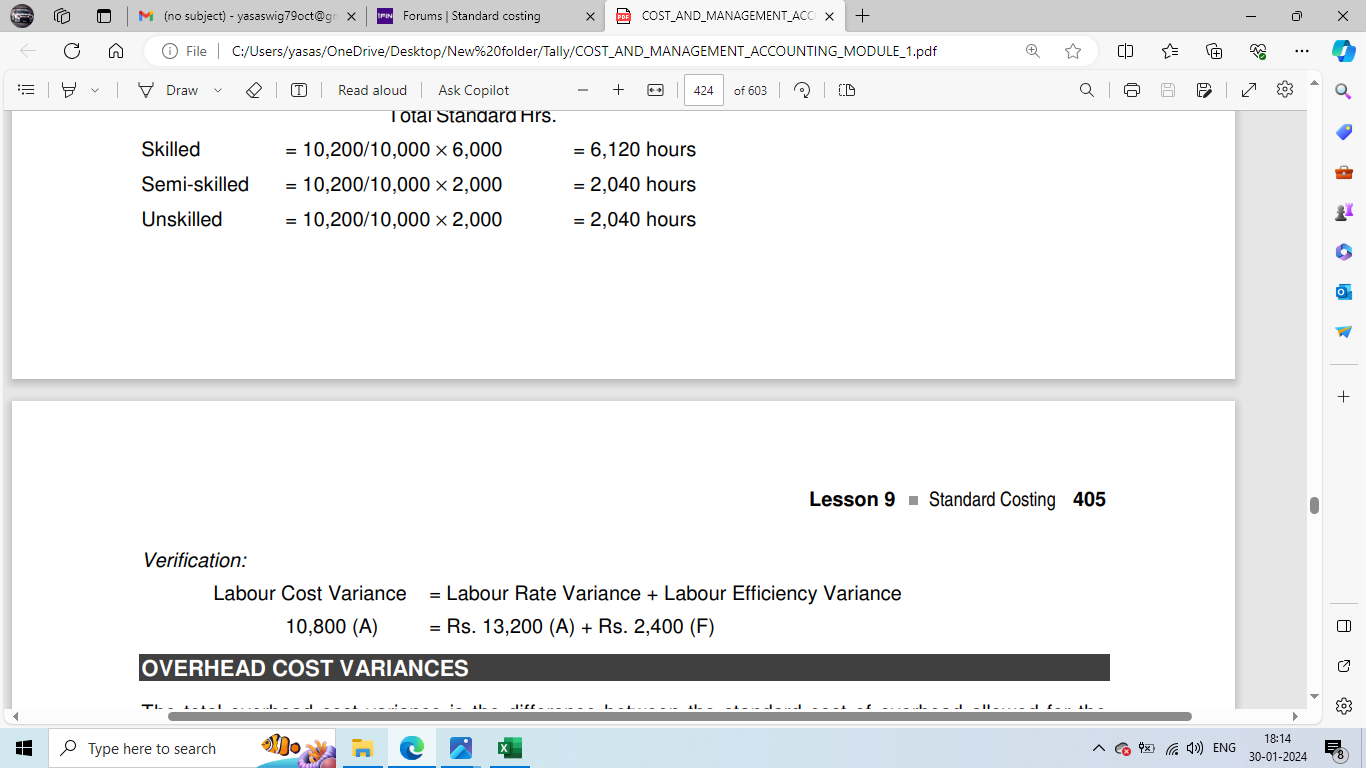Click the Ask Copilot button
1366x768 pixels.
click(474, 90)
